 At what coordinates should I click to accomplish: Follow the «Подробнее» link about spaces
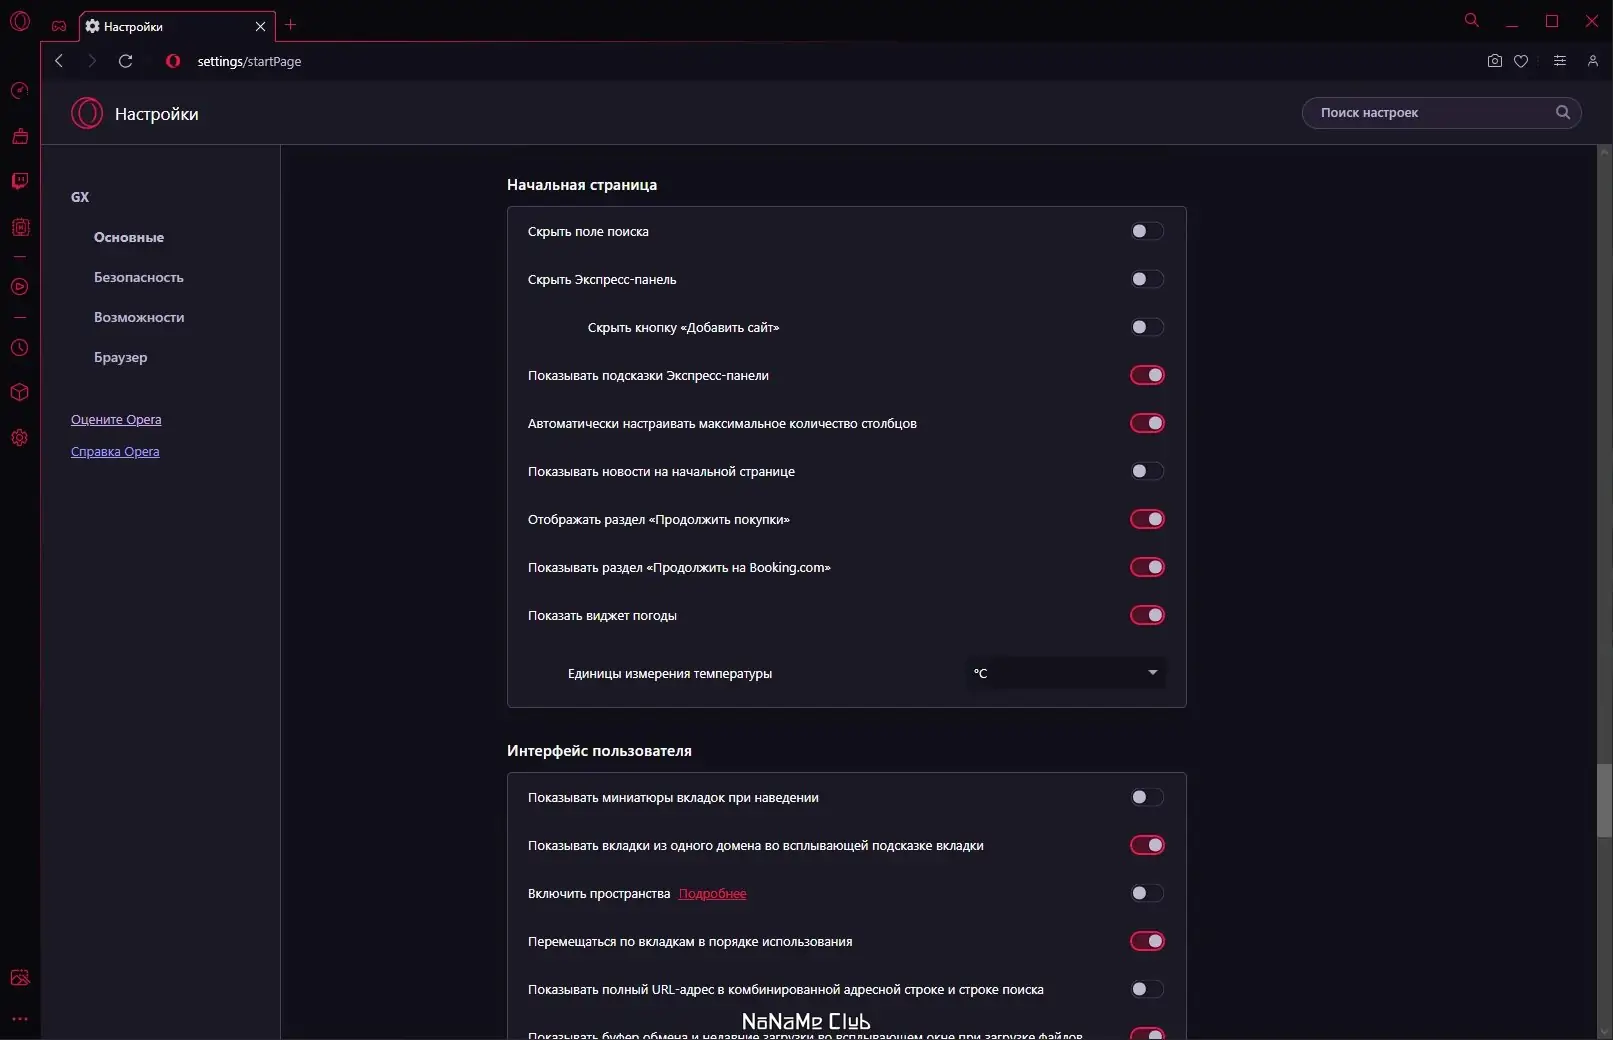[x=712, y=894]
